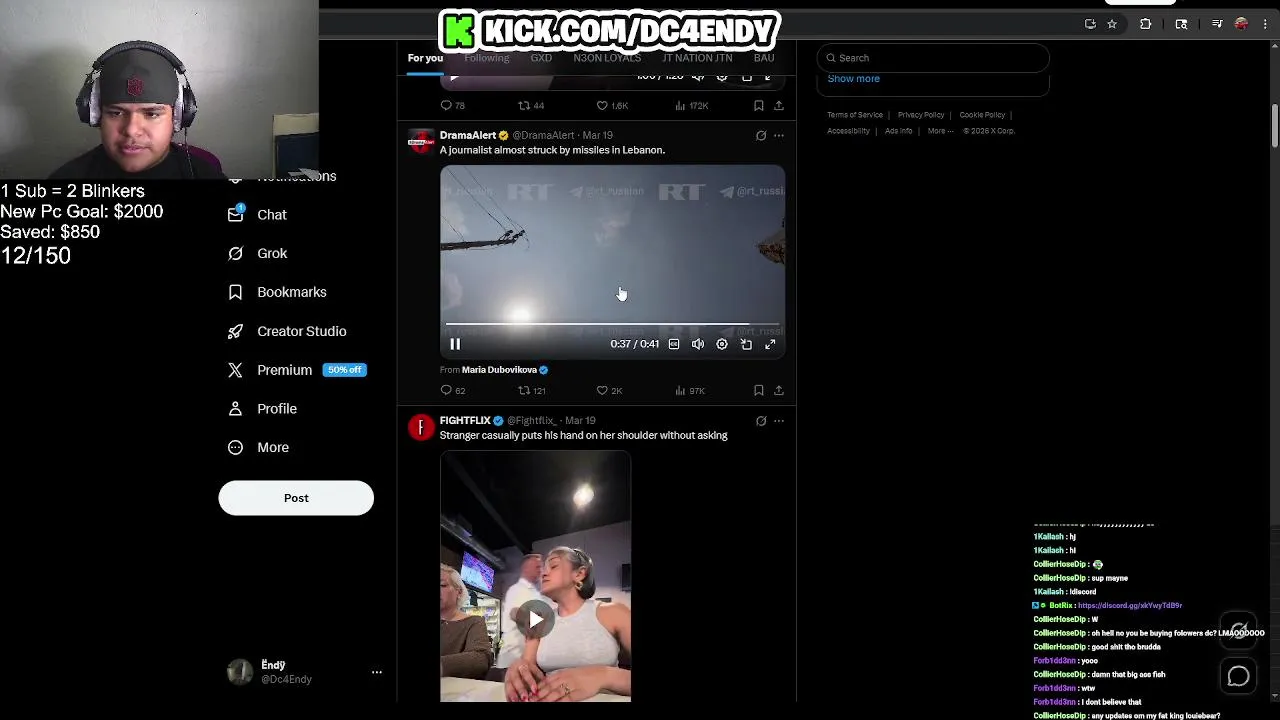Play the FIGHTFLIX video
Image resolution: width=1280 pixels, height=720 pixels.
click(536, 620)
